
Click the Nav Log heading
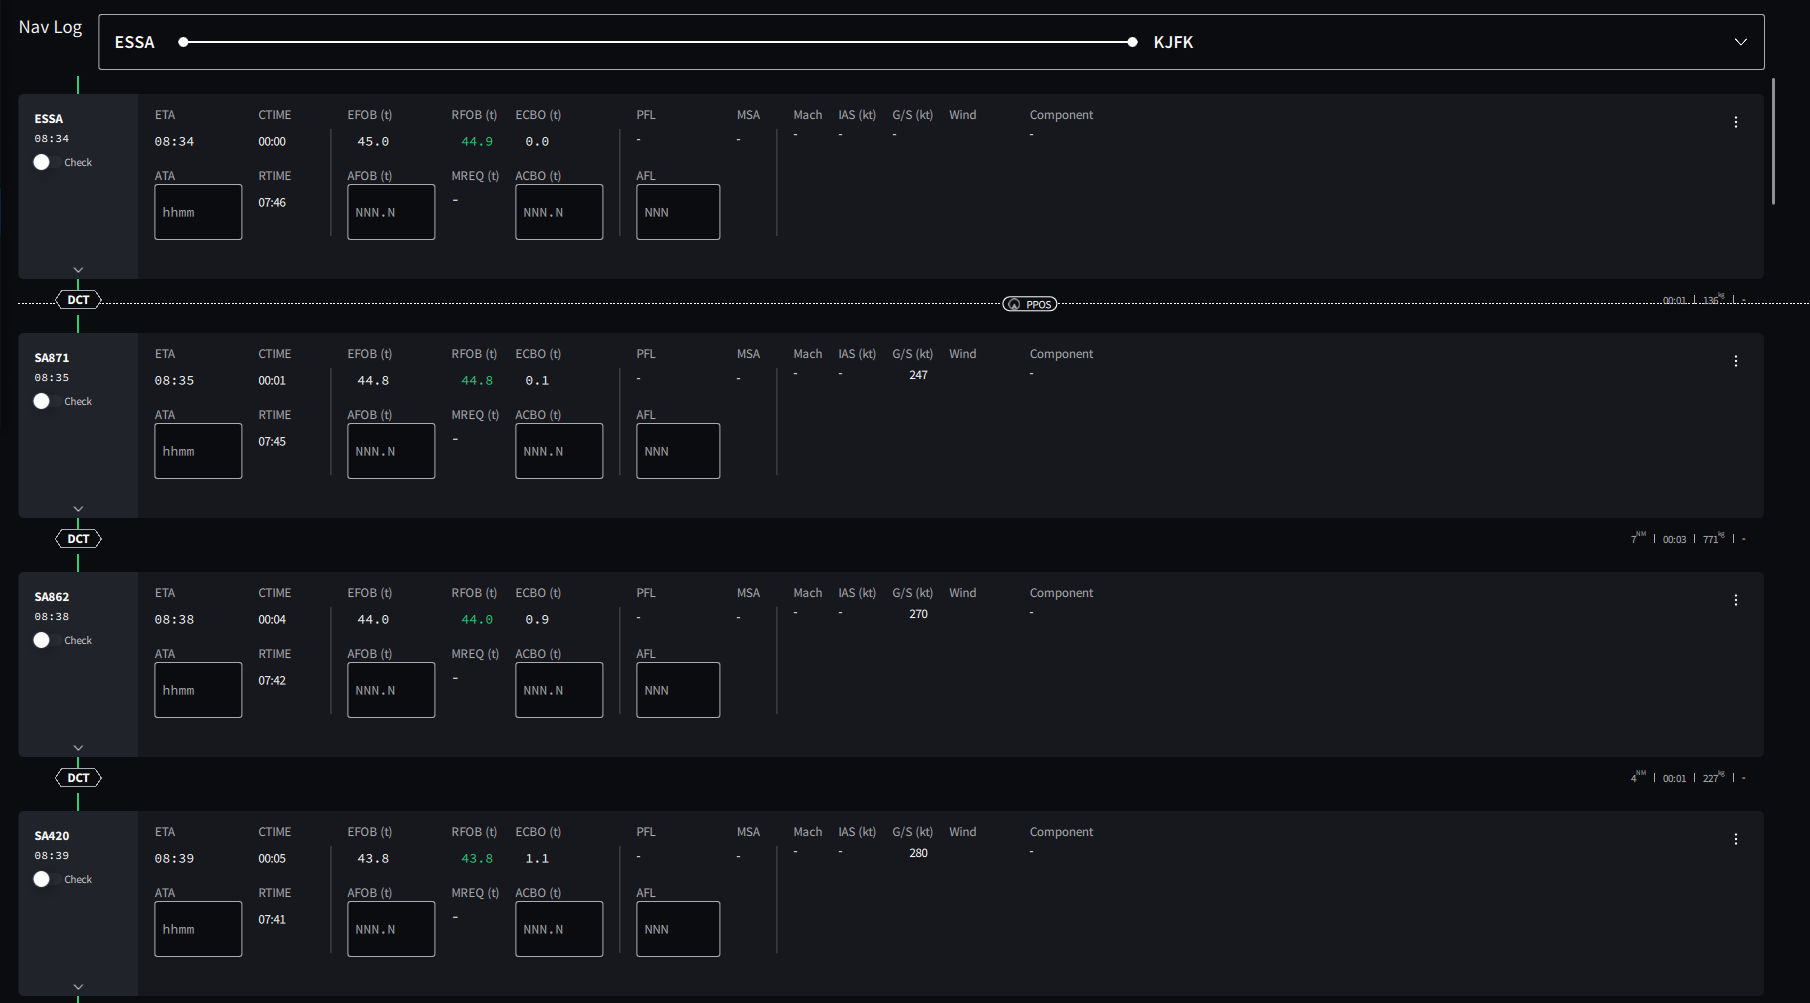point(51,27)
